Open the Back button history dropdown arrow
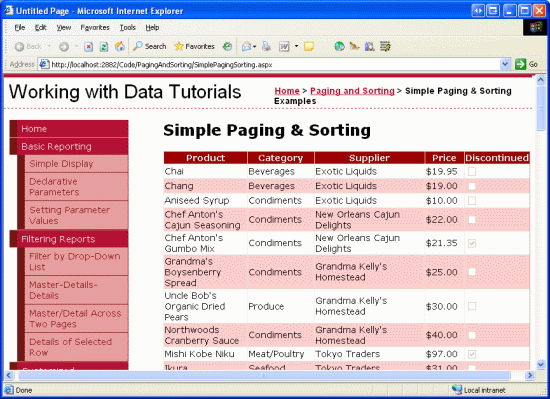Viewport: 550px width, 399px height. pos(49,46)
